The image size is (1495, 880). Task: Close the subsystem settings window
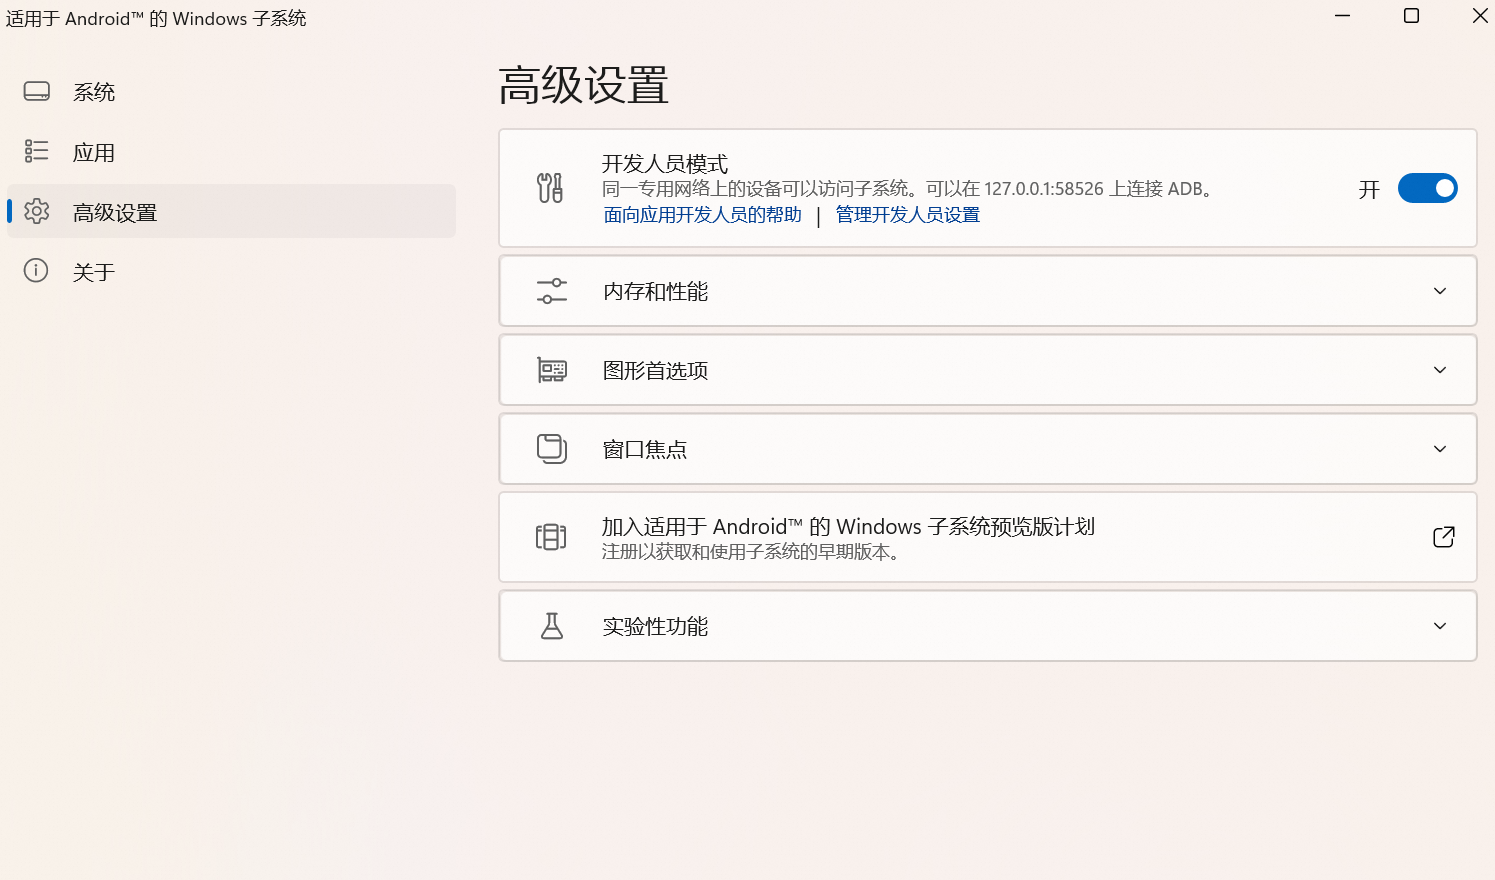coord(1480,16)
